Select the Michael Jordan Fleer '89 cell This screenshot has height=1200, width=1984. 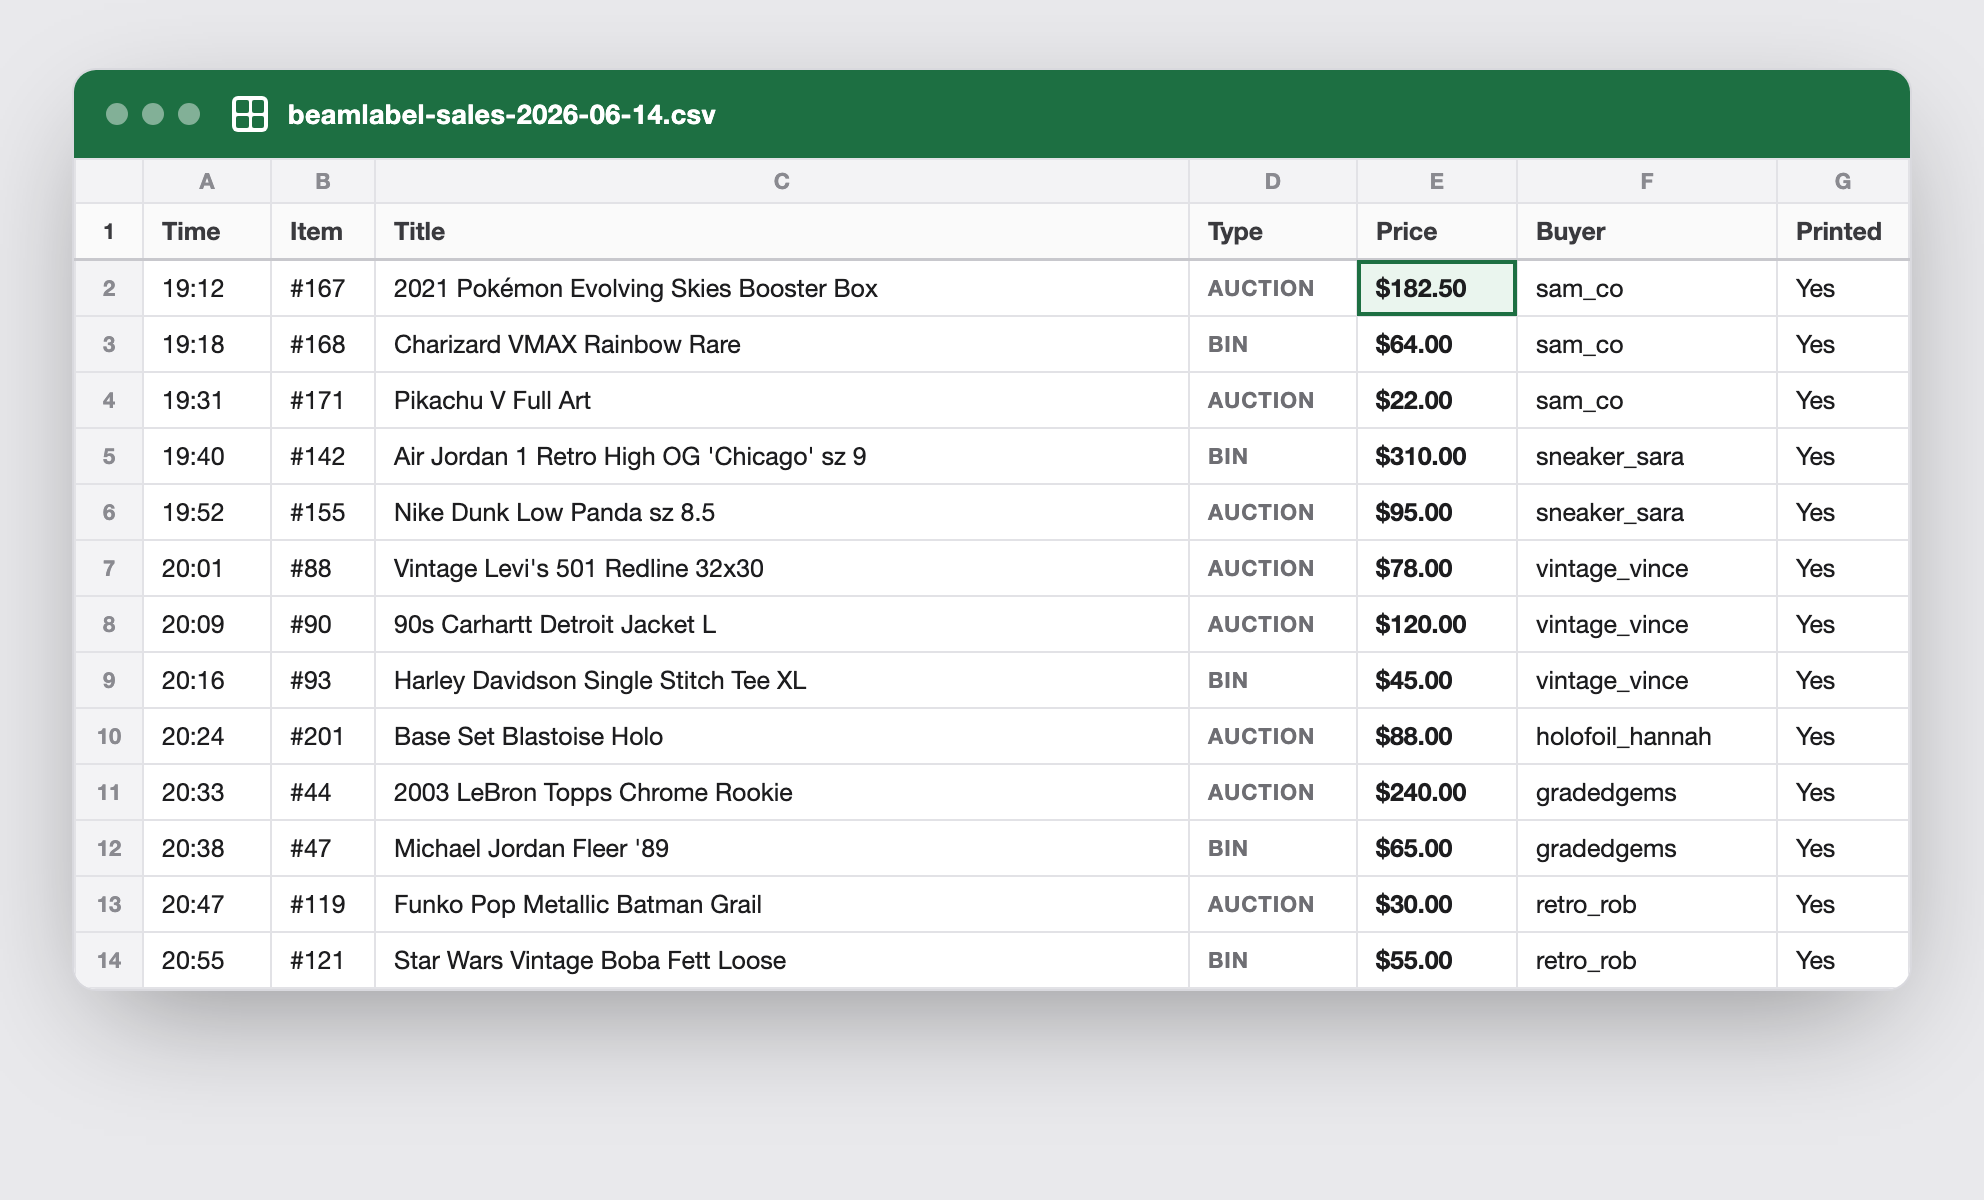[x=782, y=848]
